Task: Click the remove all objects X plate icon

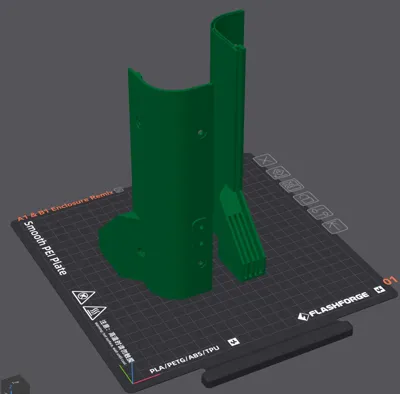Action: tap(266, 160)
